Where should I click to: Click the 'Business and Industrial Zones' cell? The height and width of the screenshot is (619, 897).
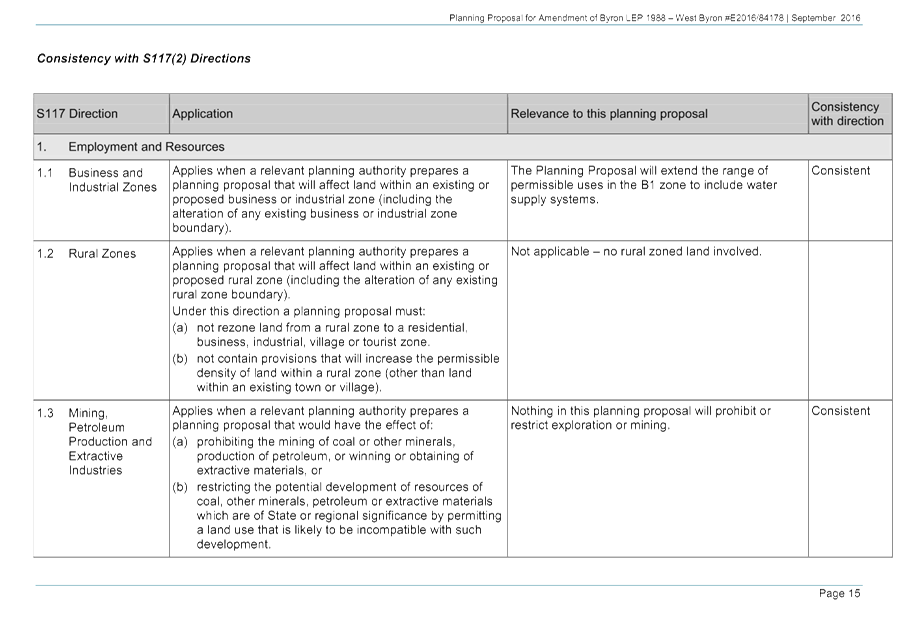coord(112,180)
